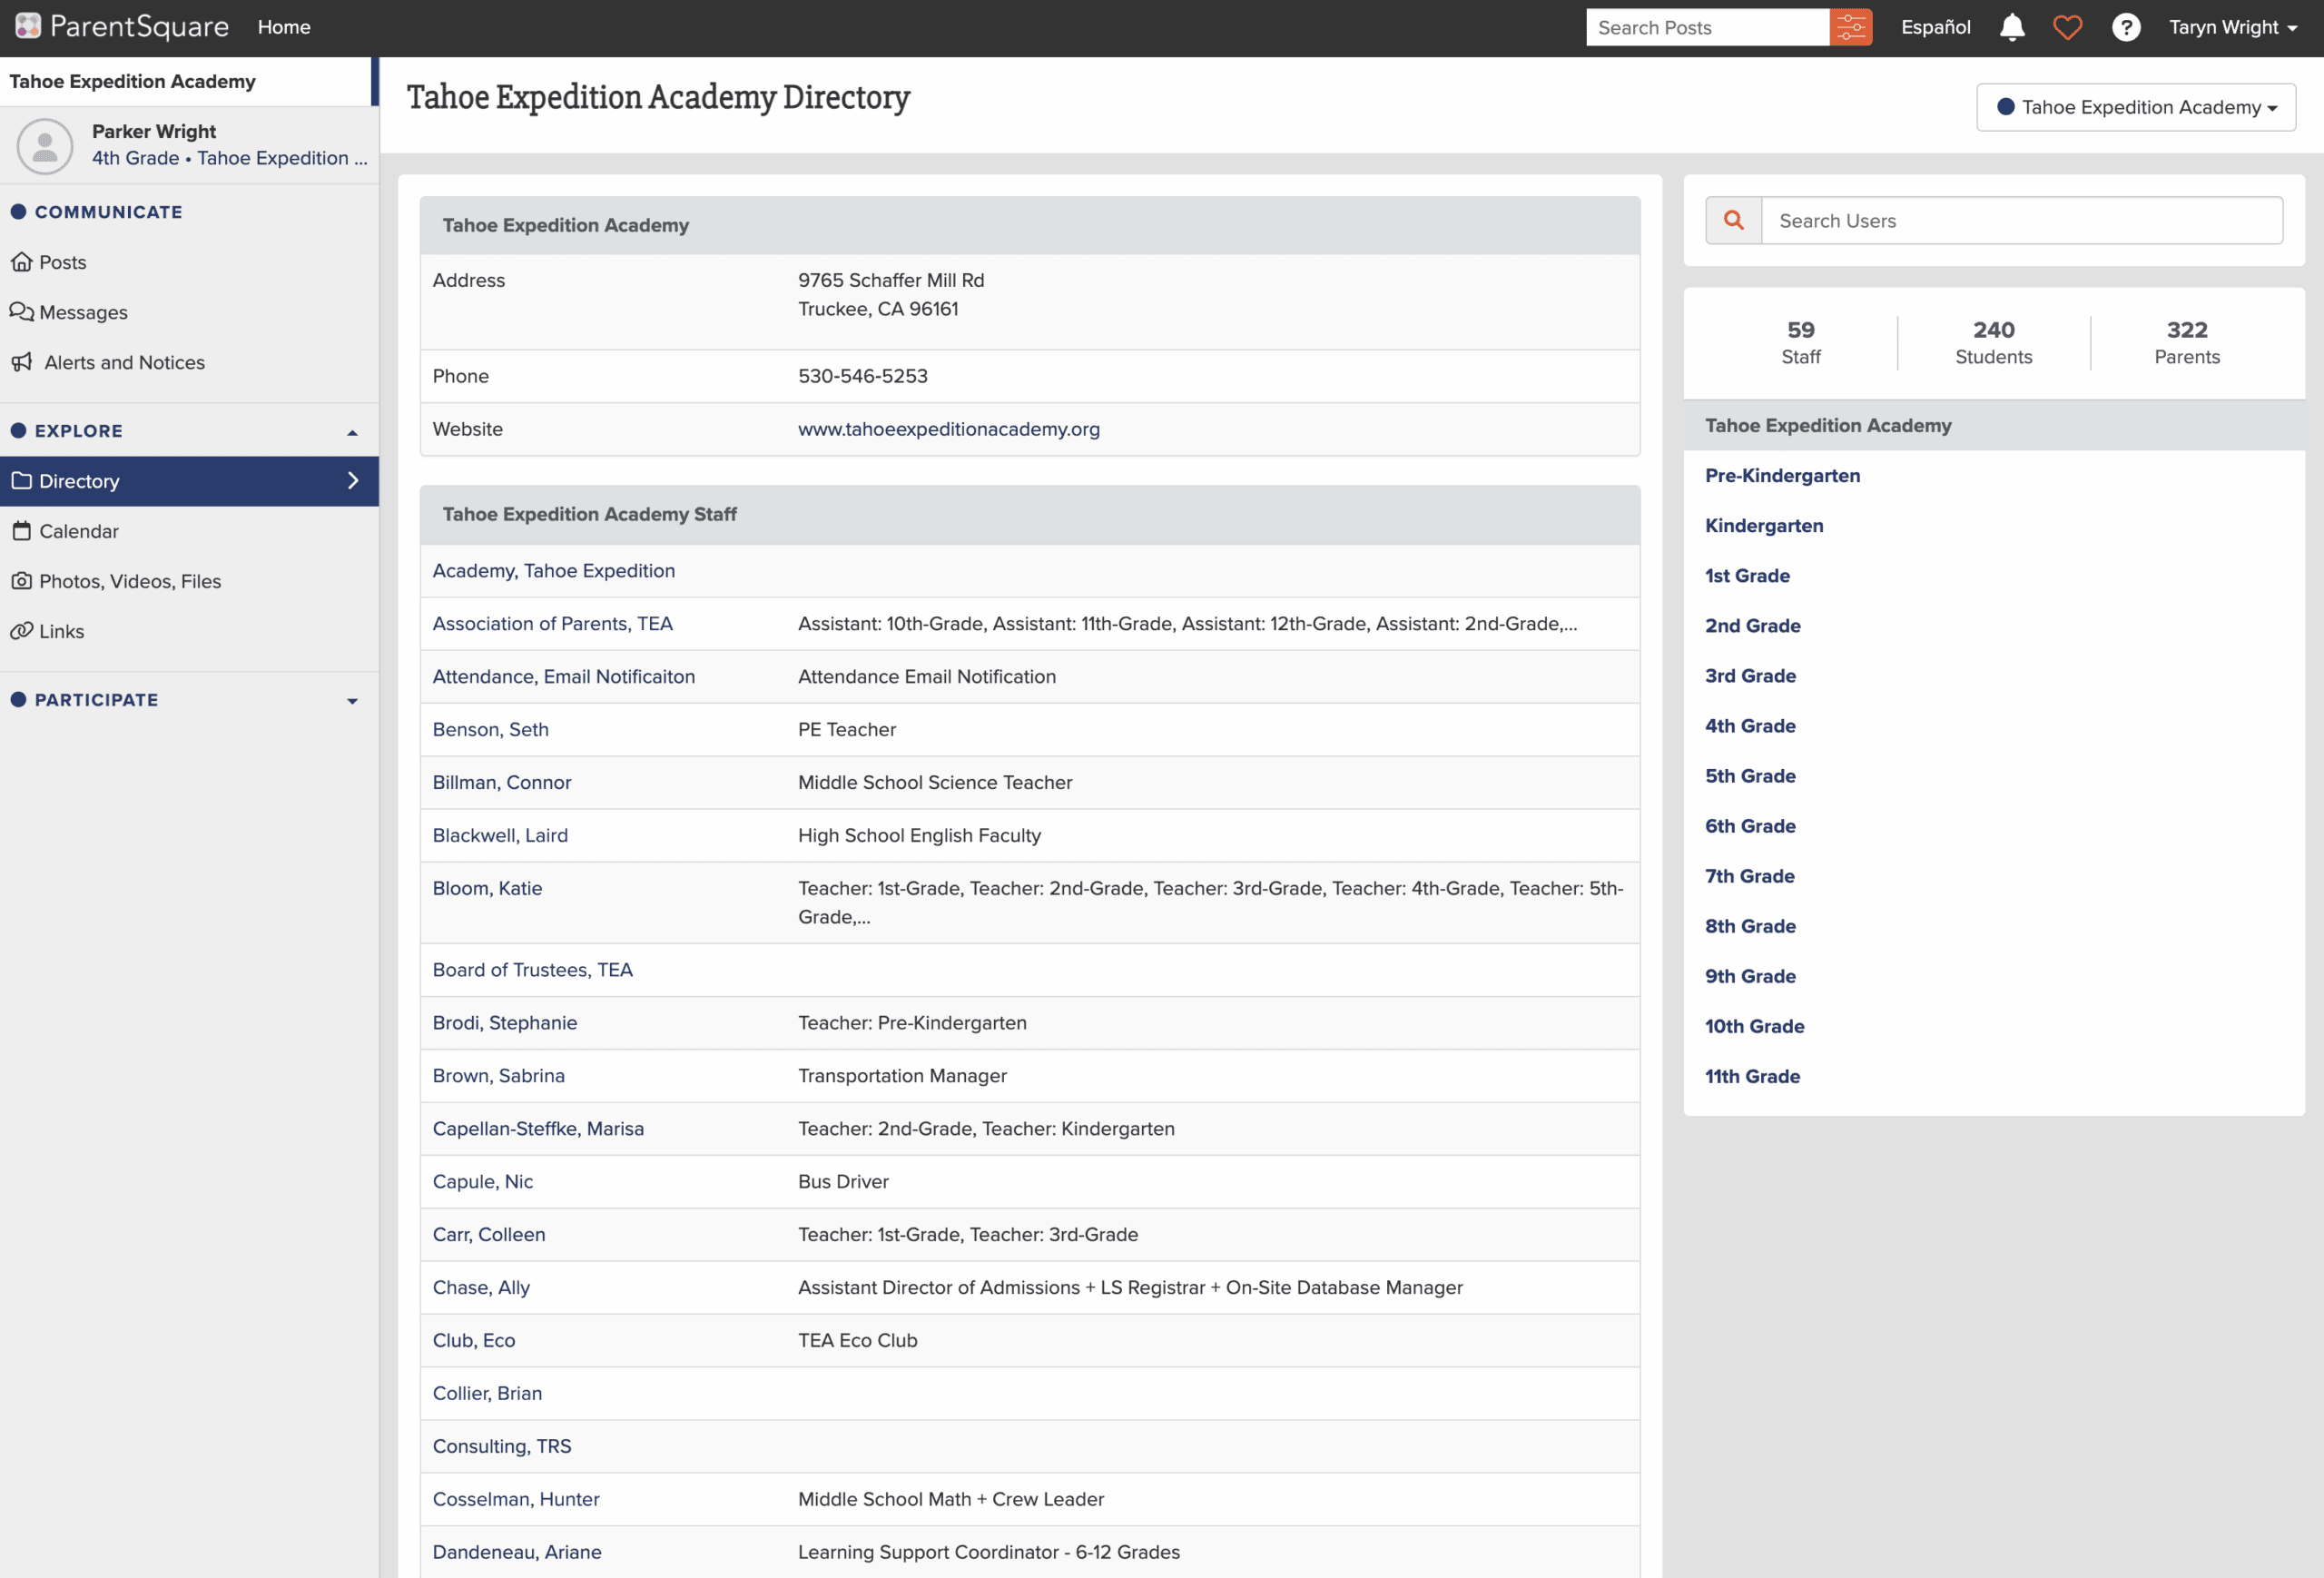Click the Alerts megaphone icon
This screenshot has height=1578, width=2324.
coord(22,362)
